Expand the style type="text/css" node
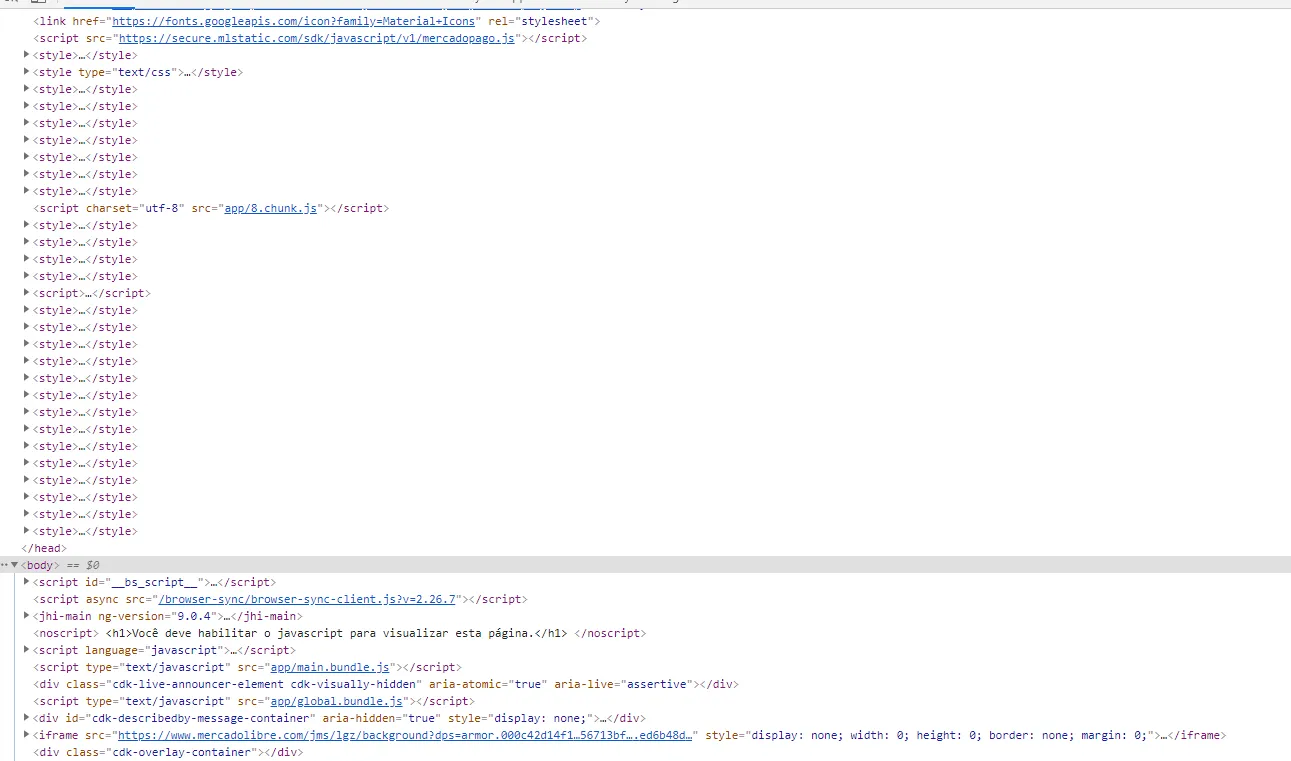Image resolution: width=1291 pixels, height=761 pixels. point(27,72)
